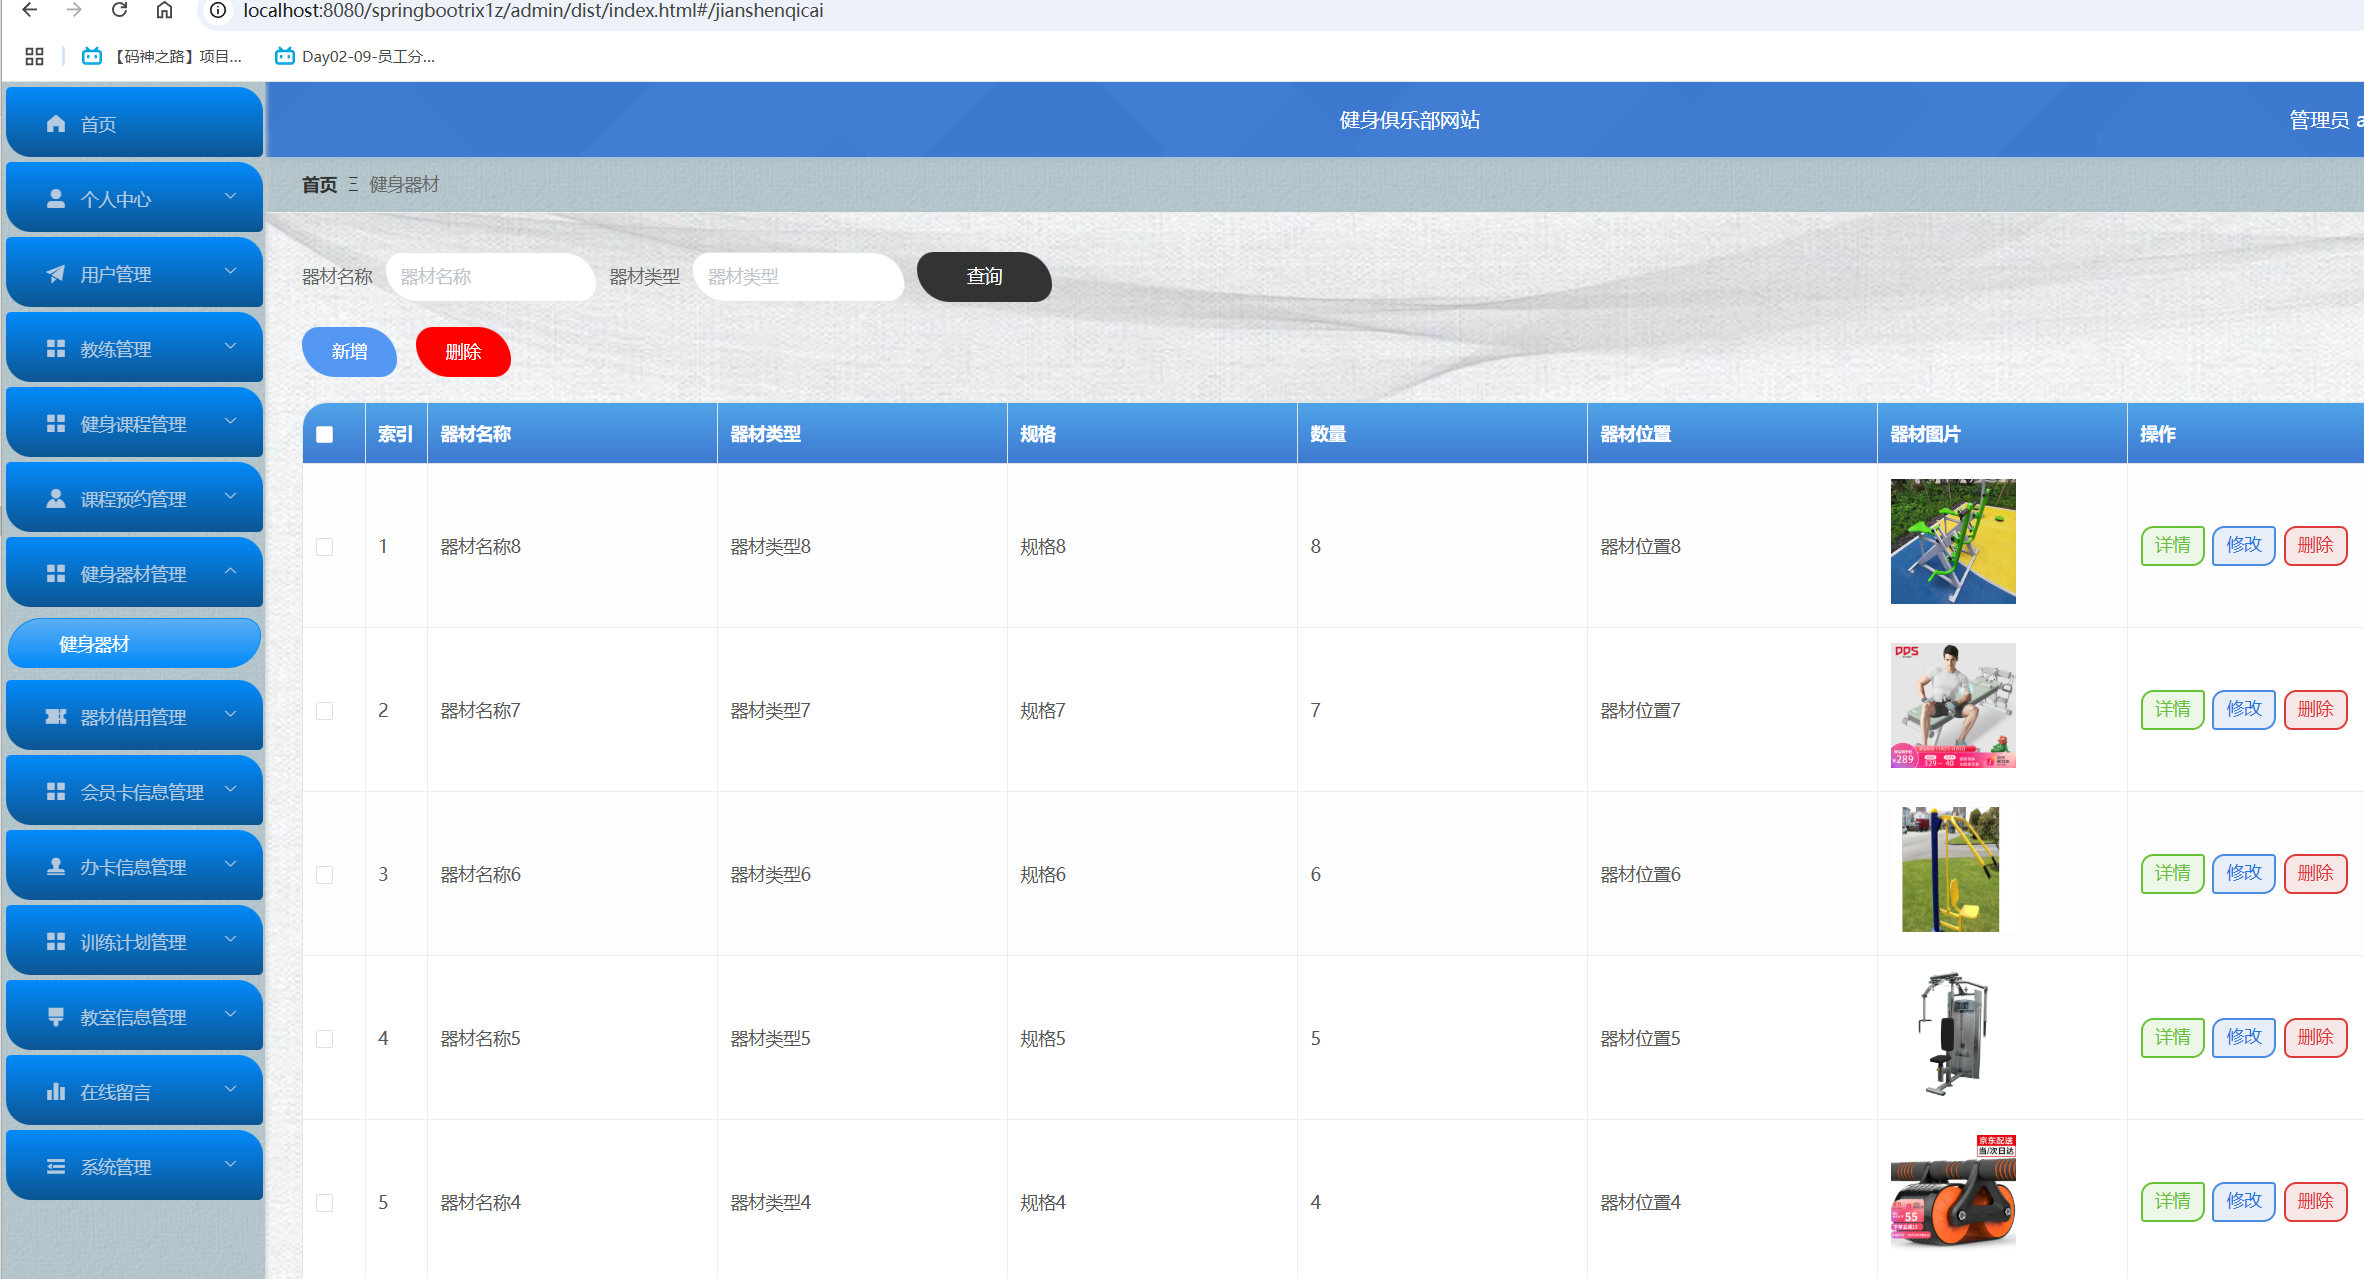Click the browser back arrow

30,10
